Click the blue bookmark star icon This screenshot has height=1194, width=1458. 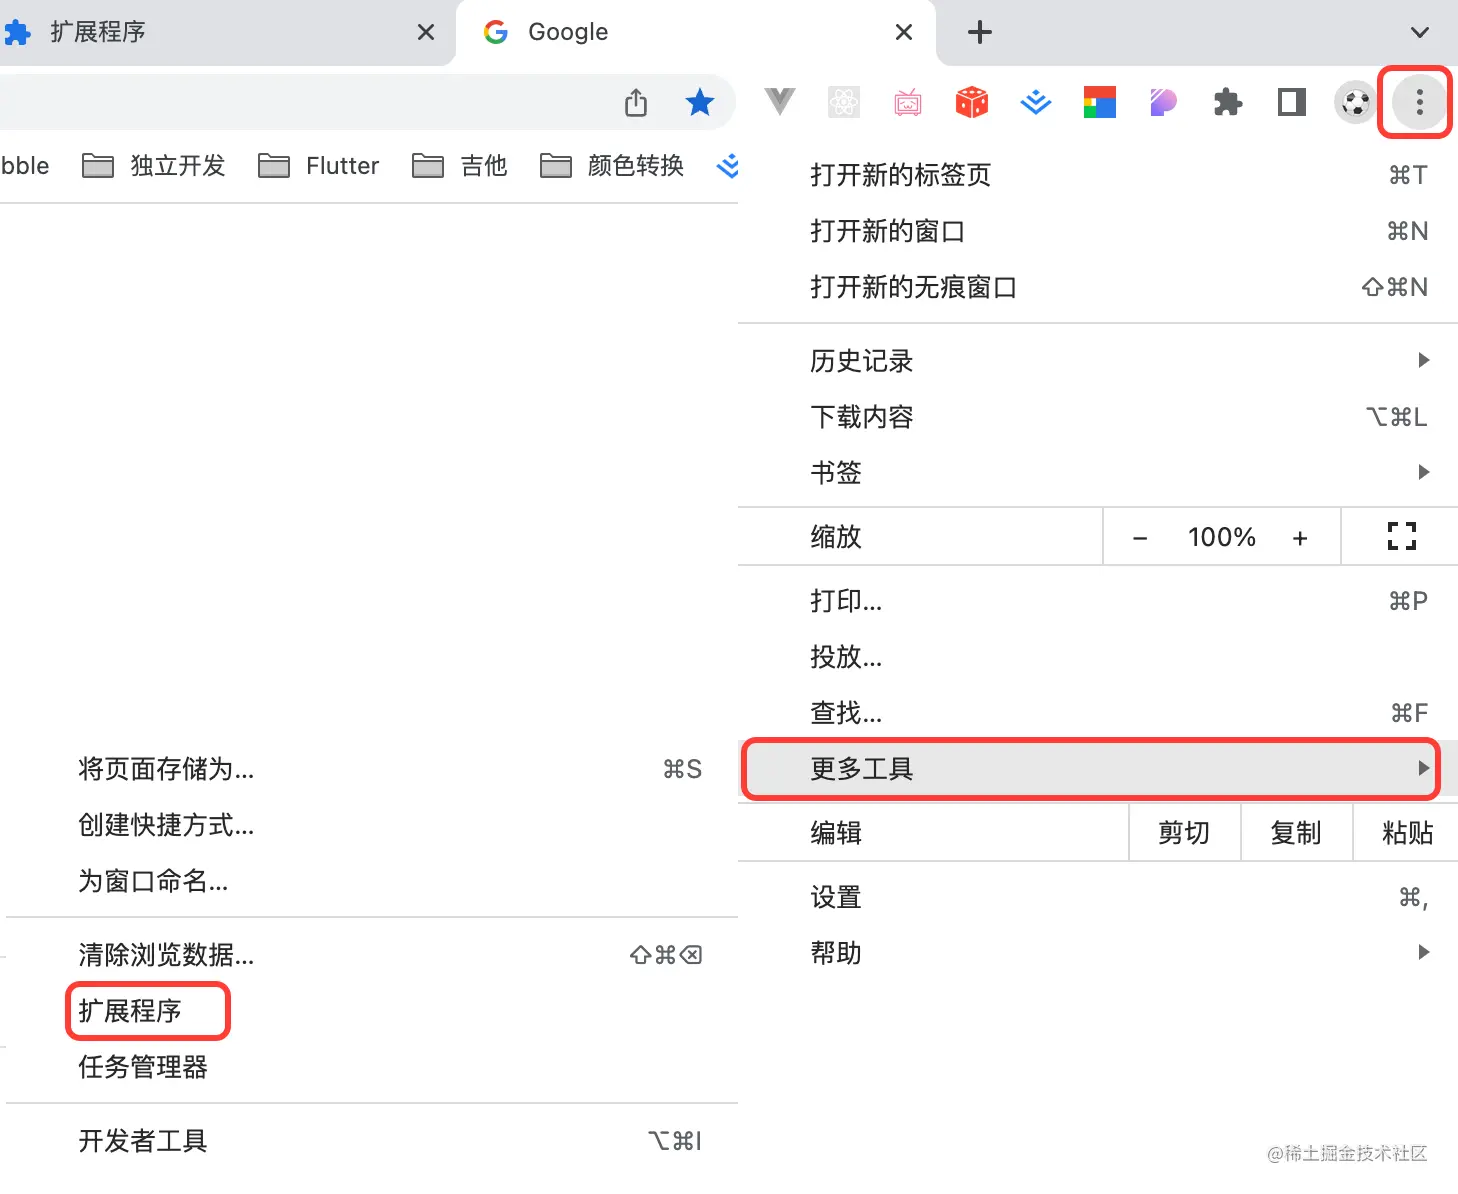700,102
